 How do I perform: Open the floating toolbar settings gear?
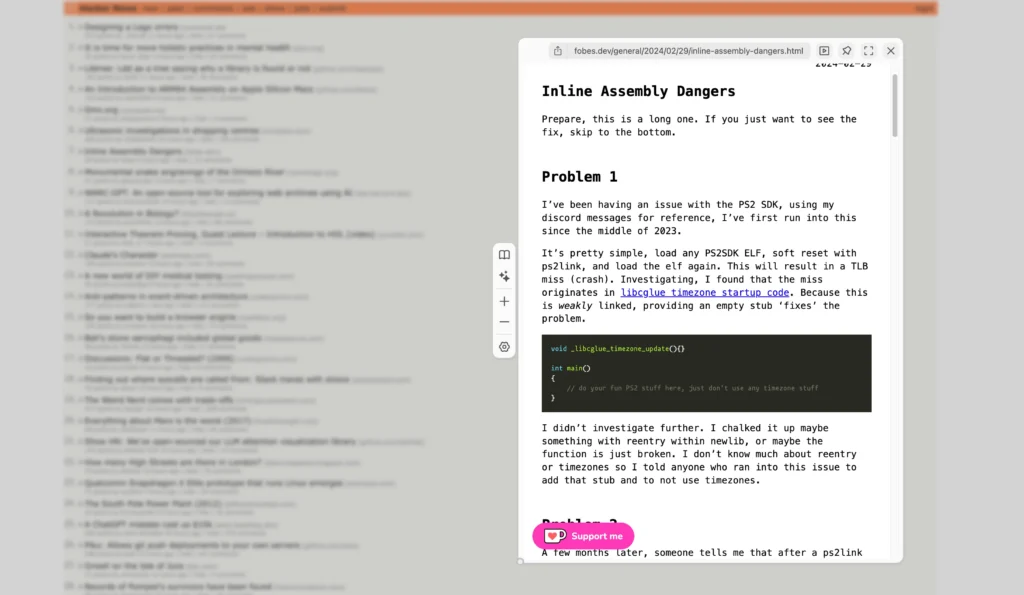point(504,346)
